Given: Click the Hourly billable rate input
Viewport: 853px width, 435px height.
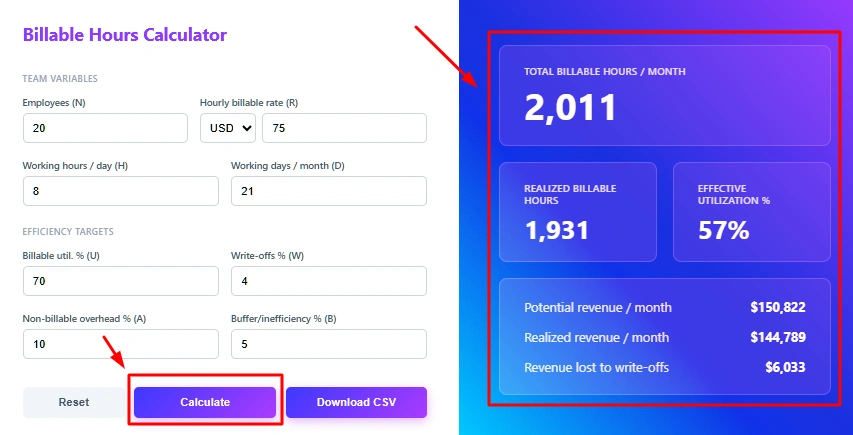Looking at the screenshot, I should 344,128.
